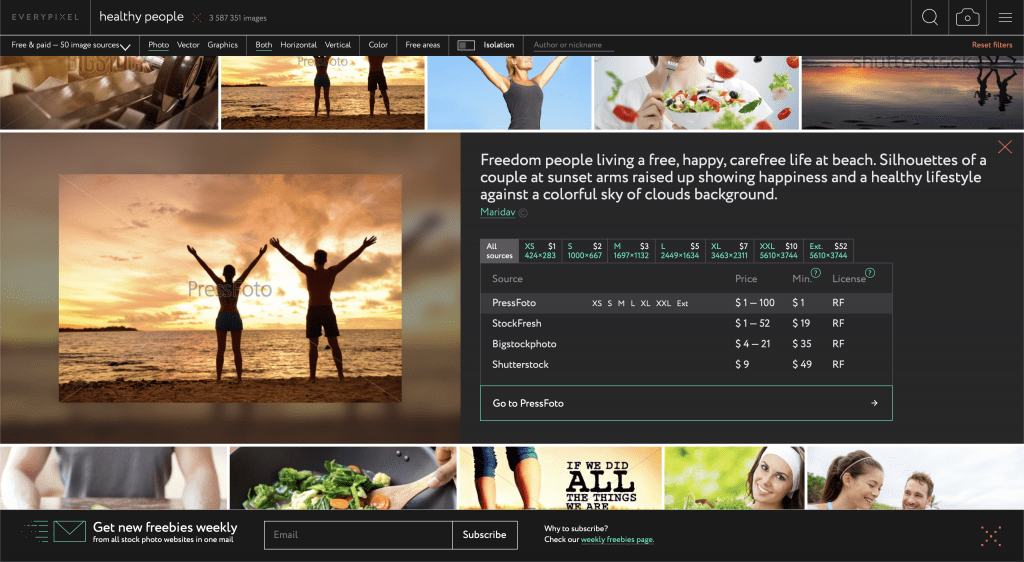Click the envelope newsletter icon
The height and width of the screenshot is (562, 1024).
(x=69, y=531)
